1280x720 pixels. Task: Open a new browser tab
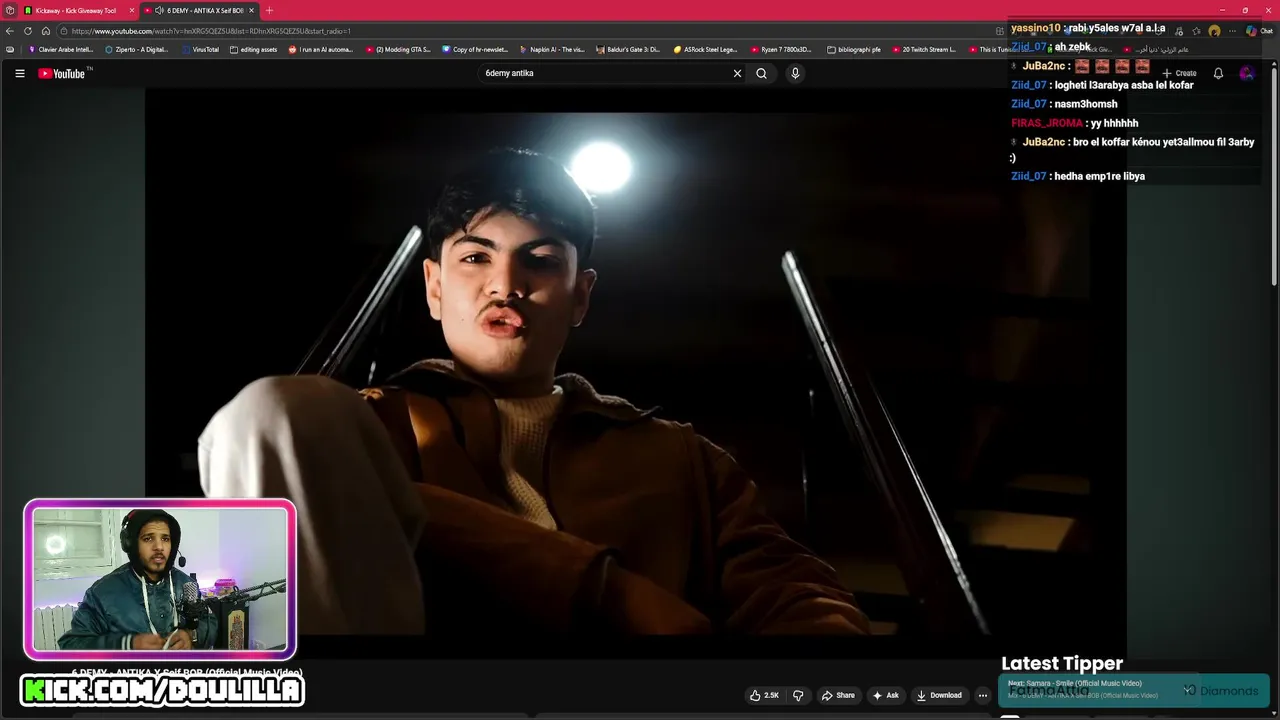pyautogui.click(x=269, y=10)
